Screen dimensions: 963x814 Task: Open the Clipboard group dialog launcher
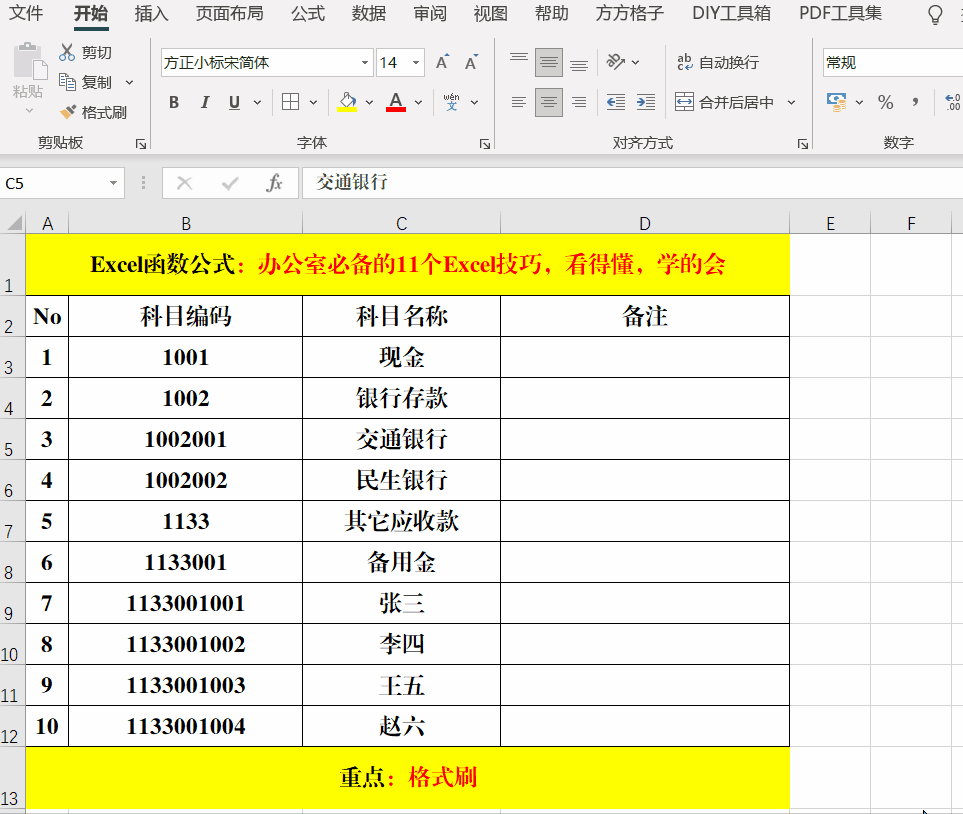point(141,144)
